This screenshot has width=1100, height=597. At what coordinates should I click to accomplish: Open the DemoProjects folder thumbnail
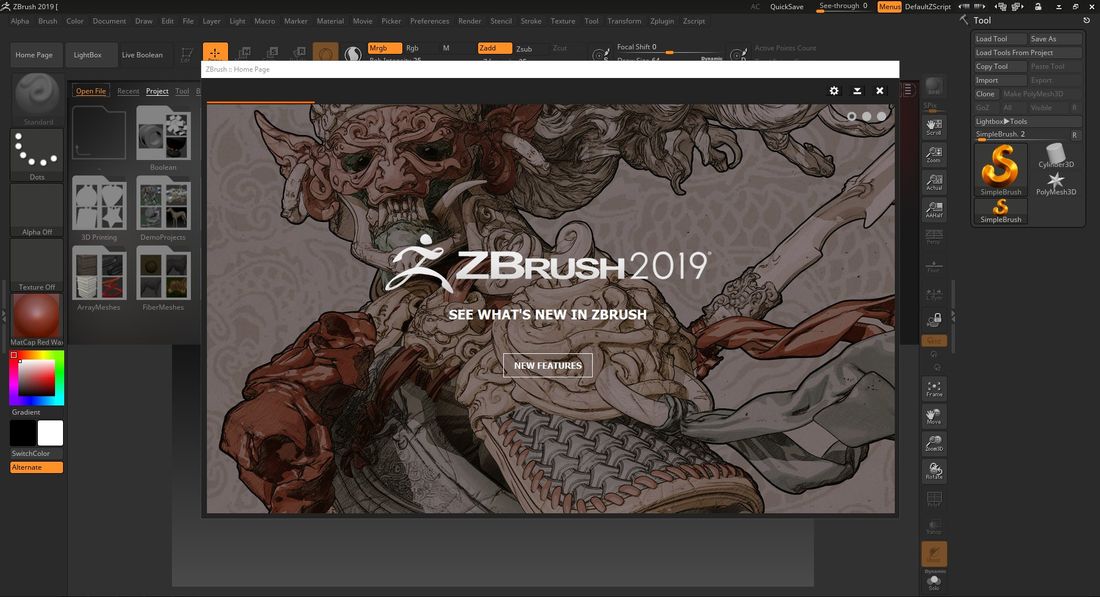coord(163,203)
